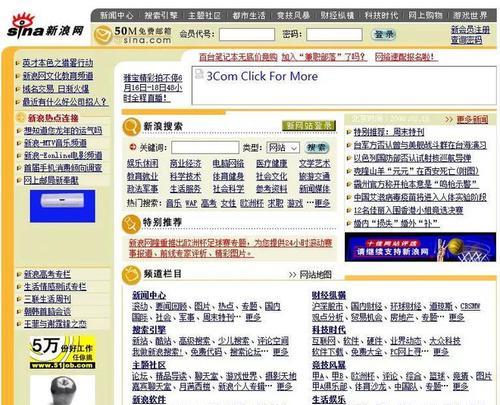This screenshot has width=500, height=405.
Task: Click hot search term WAP
Action: 191,203
